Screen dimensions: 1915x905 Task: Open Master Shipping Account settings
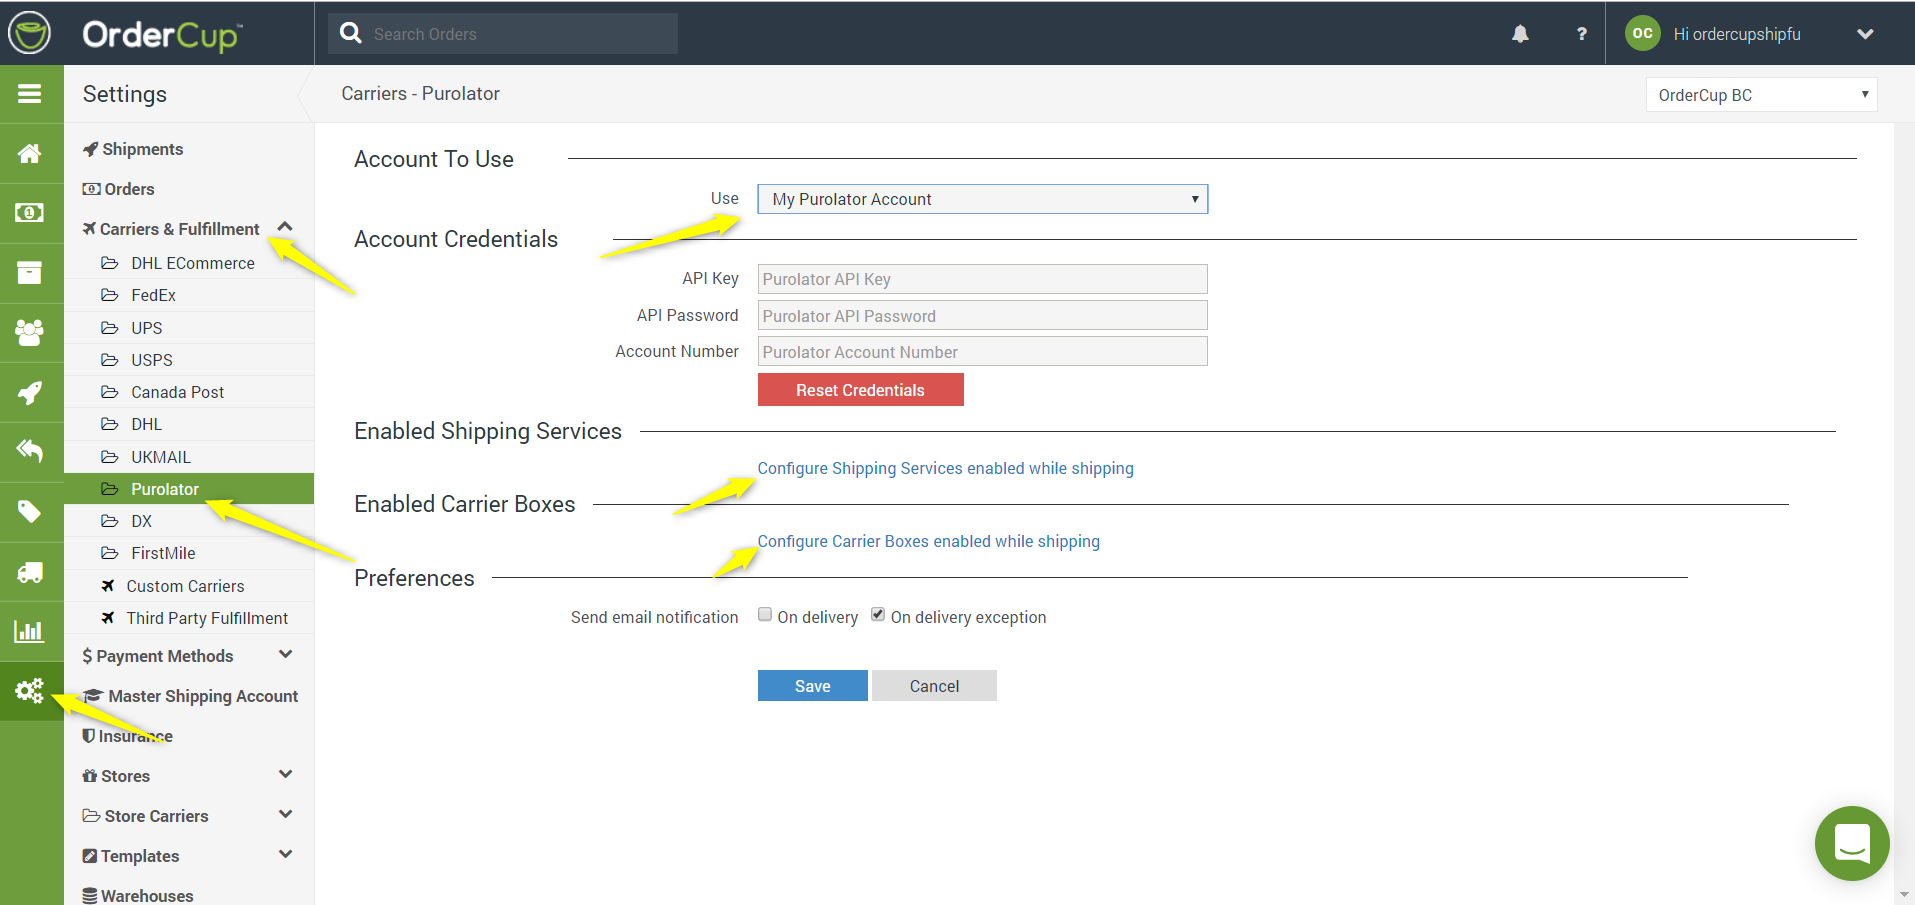tap(191, 696)
